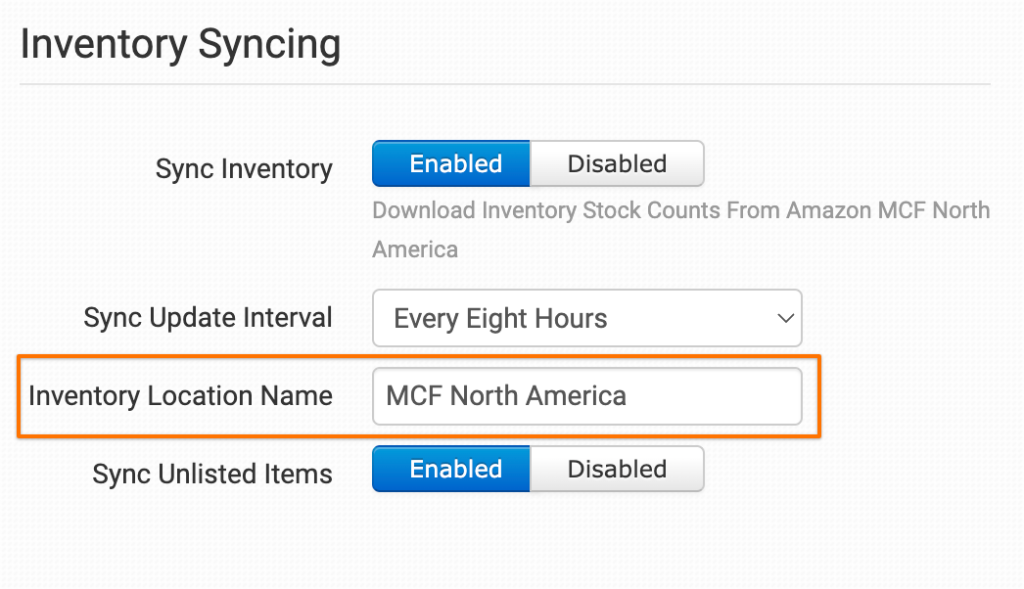Click the dropdown chevron arrow icon

[783, 319]
